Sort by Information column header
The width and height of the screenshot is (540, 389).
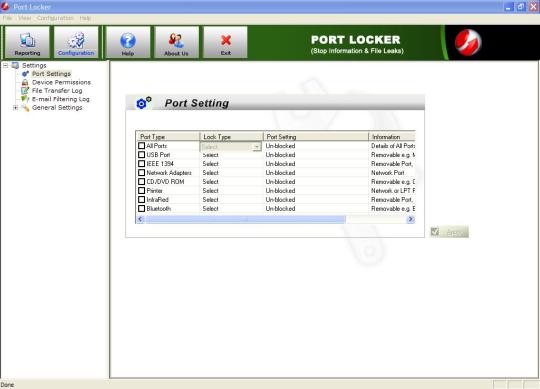[392, 137]
